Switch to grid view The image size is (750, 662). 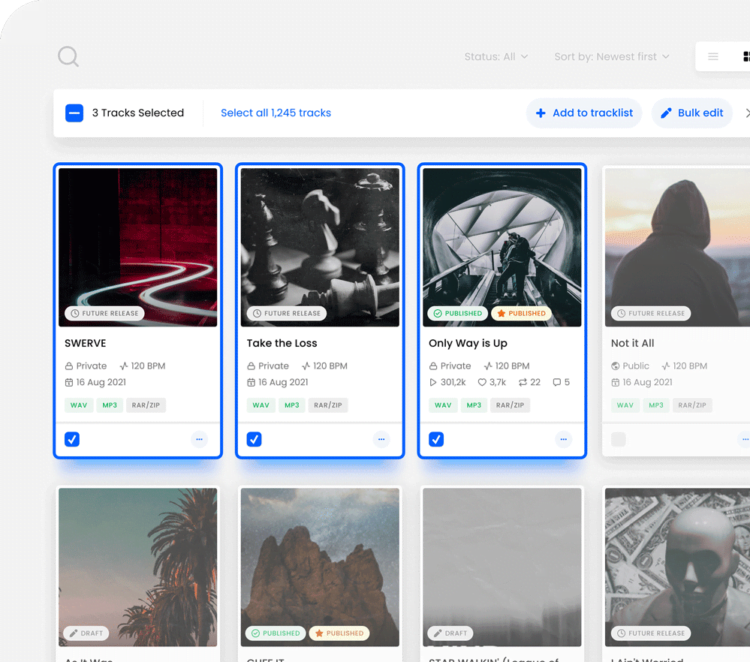click(x=746, y=56)
